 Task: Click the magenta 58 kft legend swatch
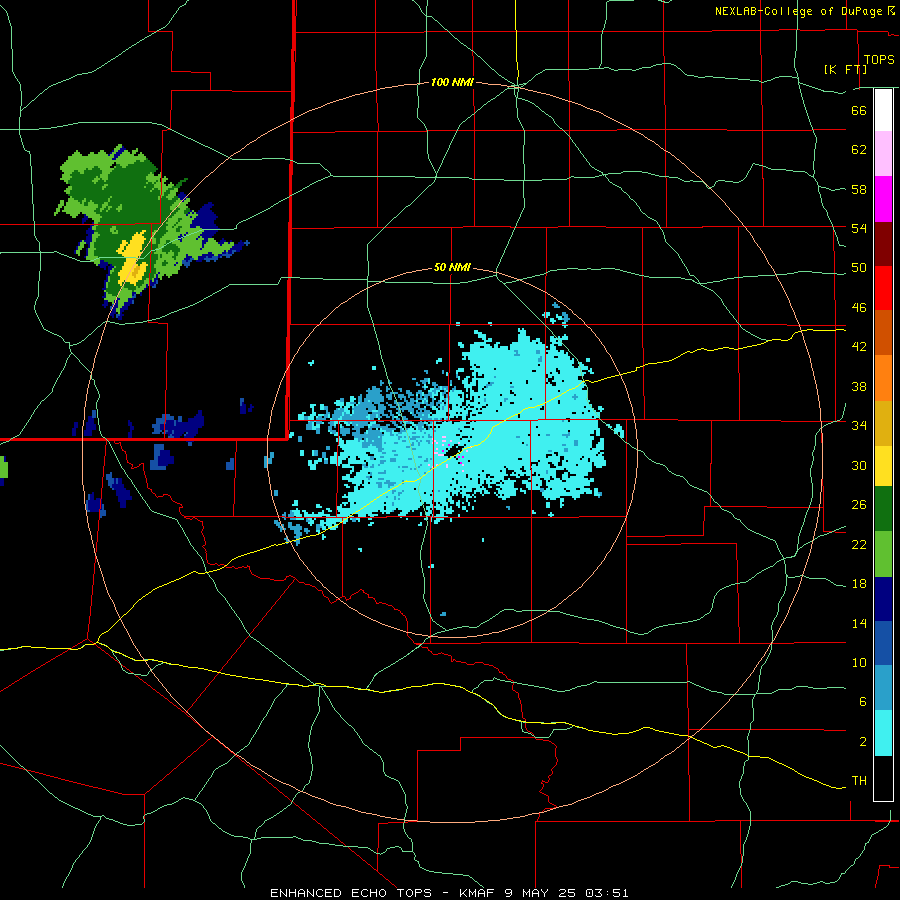(x=883, y=199)
